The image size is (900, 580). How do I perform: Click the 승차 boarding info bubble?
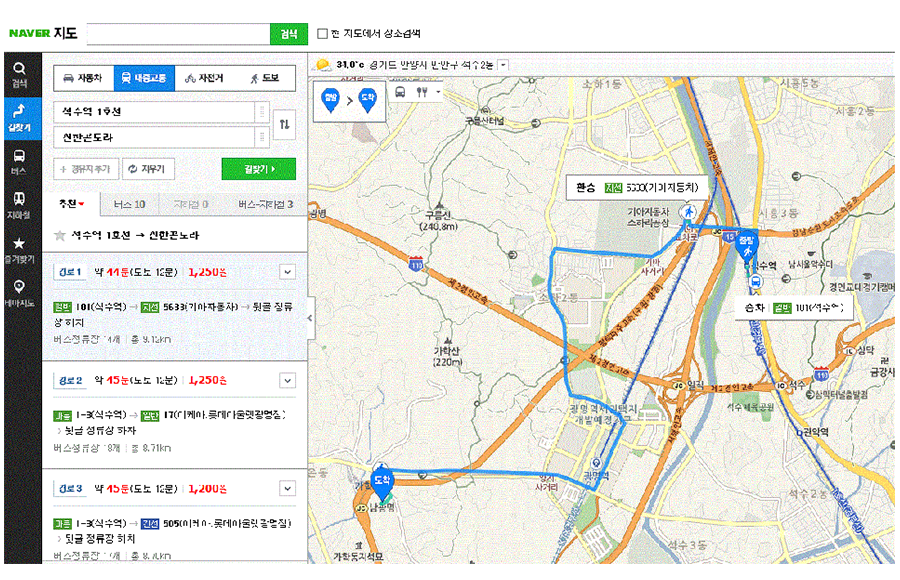coord(794,308)
